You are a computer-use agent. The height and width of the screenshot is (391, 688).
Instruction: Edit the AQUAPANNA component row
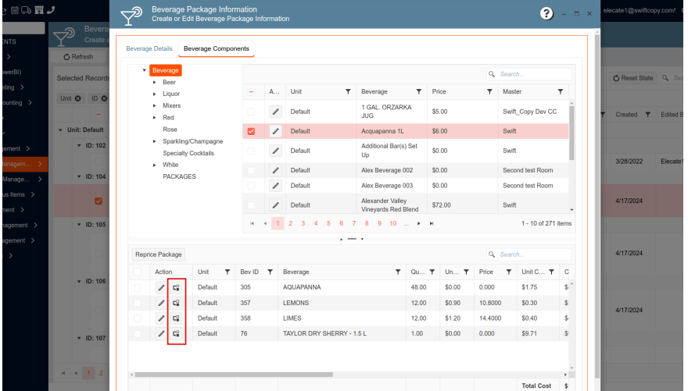pos(161,287)
